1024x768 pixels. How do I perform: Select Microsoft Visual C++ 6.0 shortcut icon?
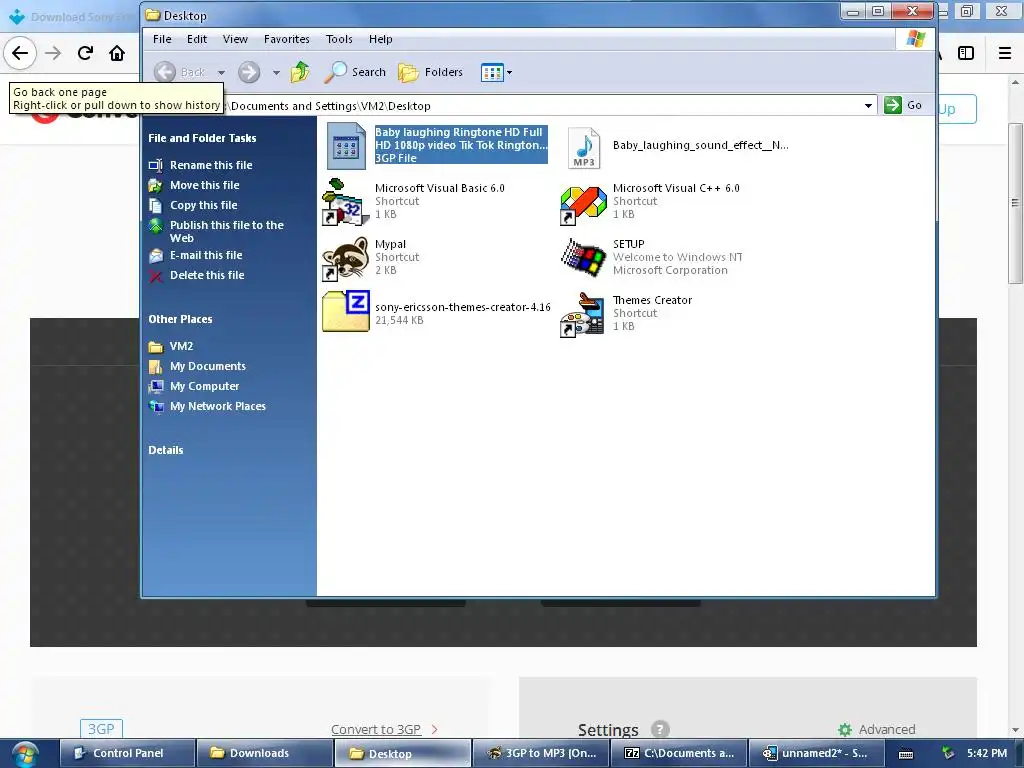(583, 204)
